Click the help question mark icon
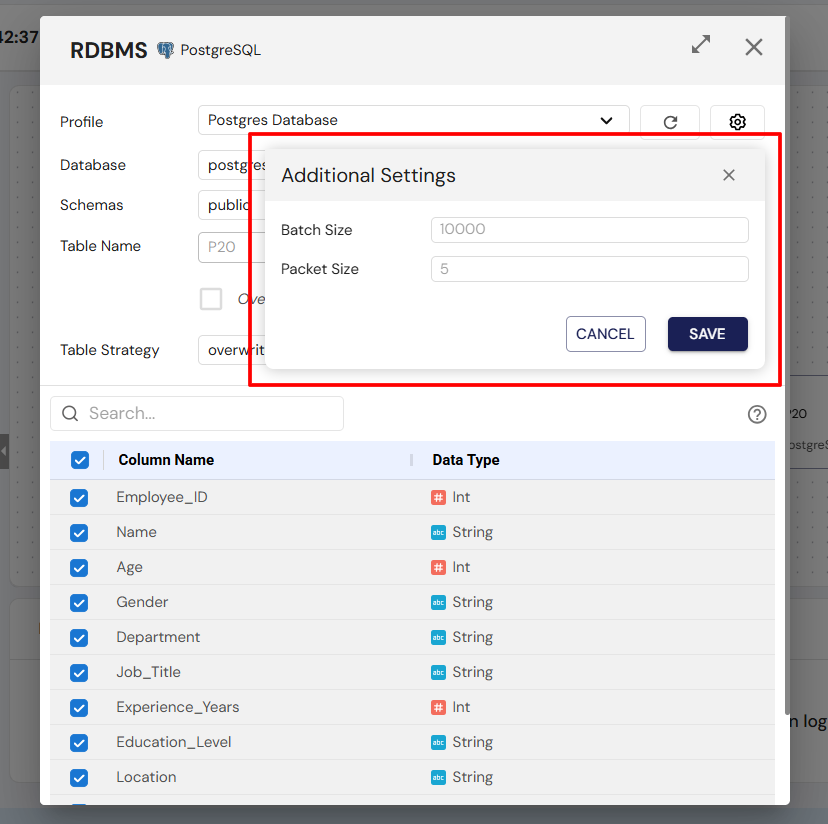828x824 pixels. tap(757, 414)
